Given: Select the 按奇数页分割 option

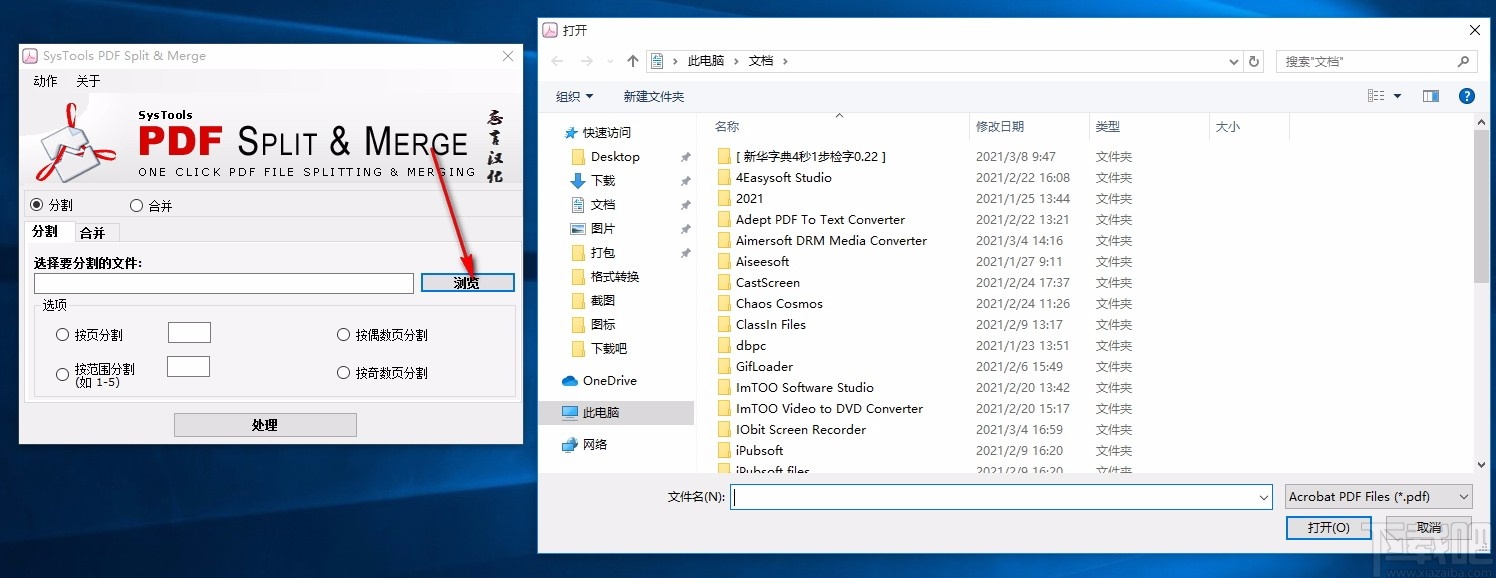Looking at the screenshot, I should [x=343, y=372].
